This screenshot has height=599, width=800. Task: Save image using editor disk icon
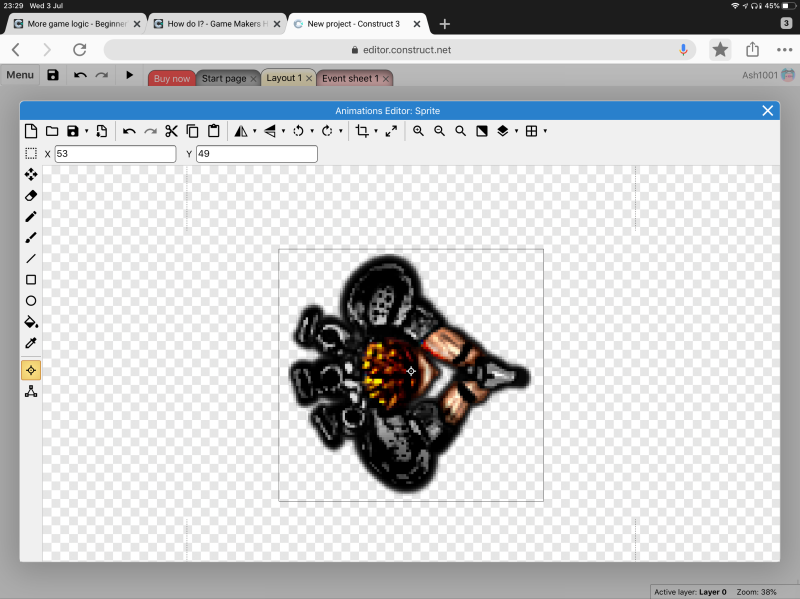tap(73, 131)
